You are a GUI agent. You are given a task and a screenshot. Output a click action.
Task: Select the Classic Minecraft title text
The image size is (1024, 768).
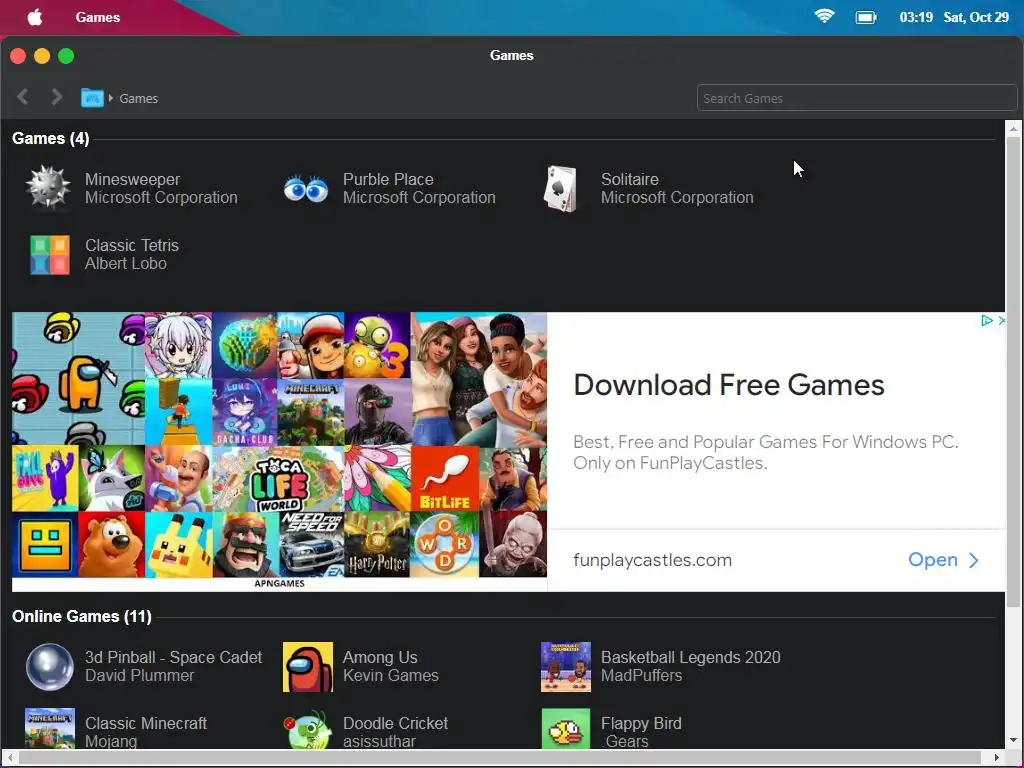click(146, 723)
